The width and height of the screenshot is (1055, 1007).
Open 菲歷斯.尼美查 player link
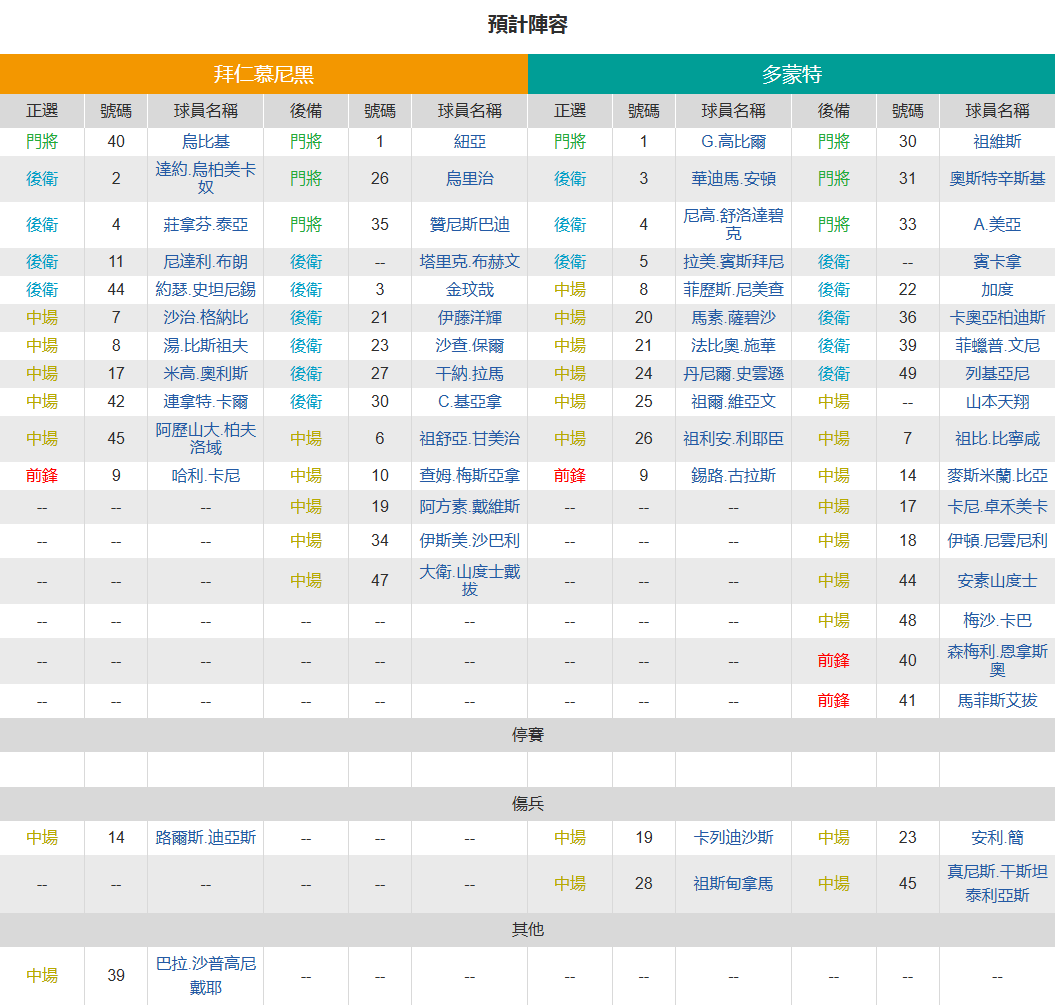pos(733,290)
